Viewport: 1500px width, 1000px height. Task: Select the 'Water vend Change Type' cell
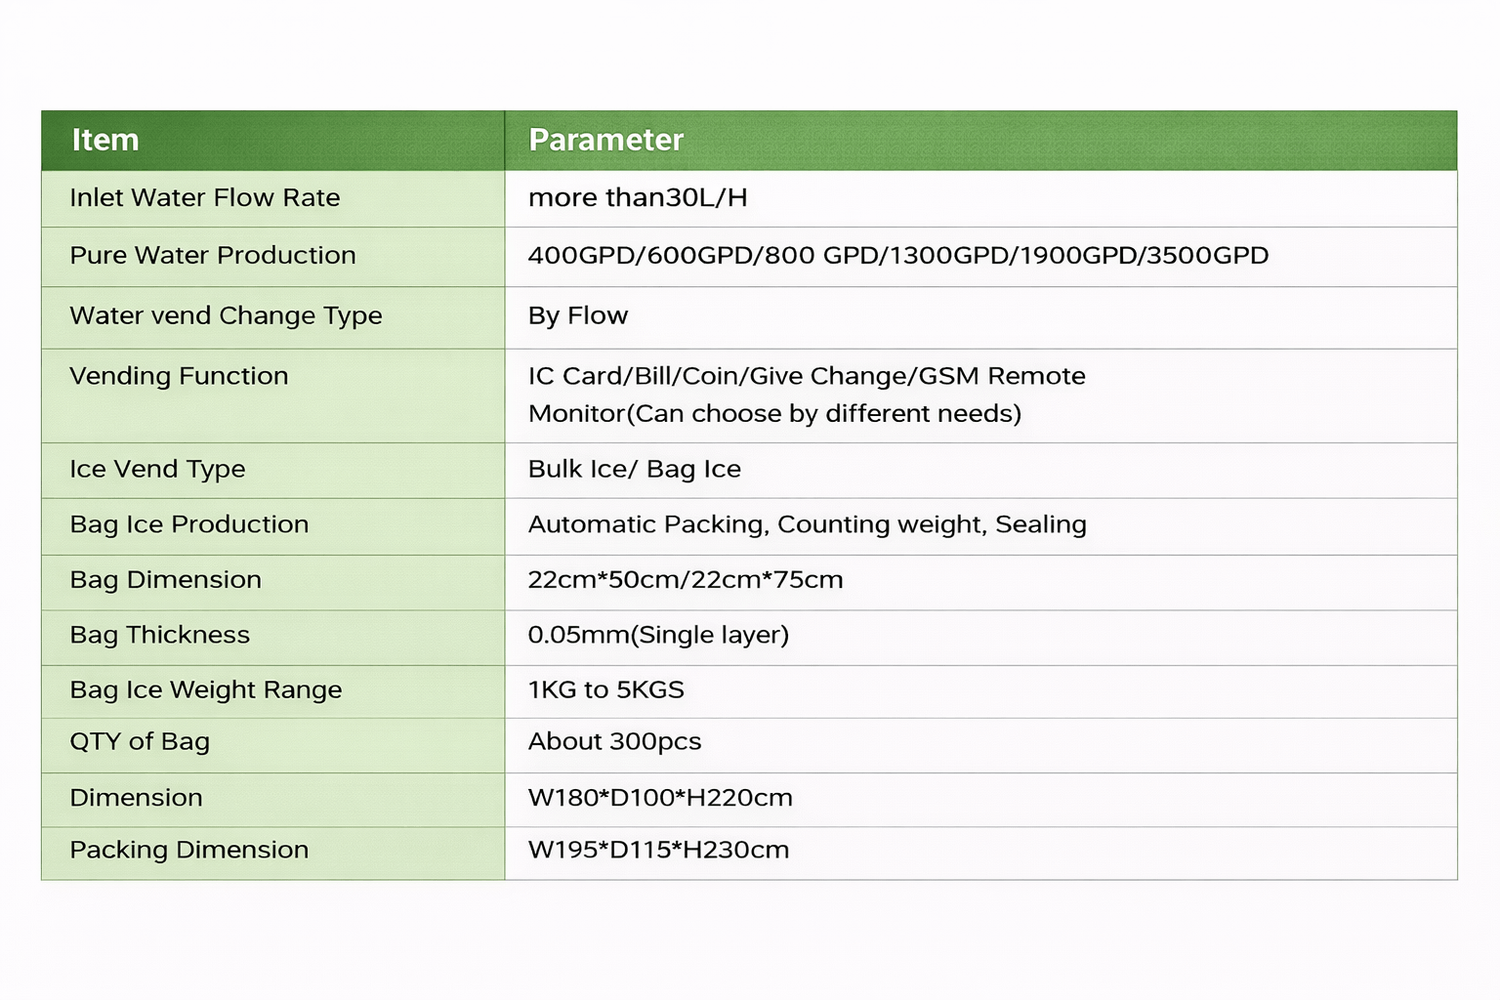[226, 316]
